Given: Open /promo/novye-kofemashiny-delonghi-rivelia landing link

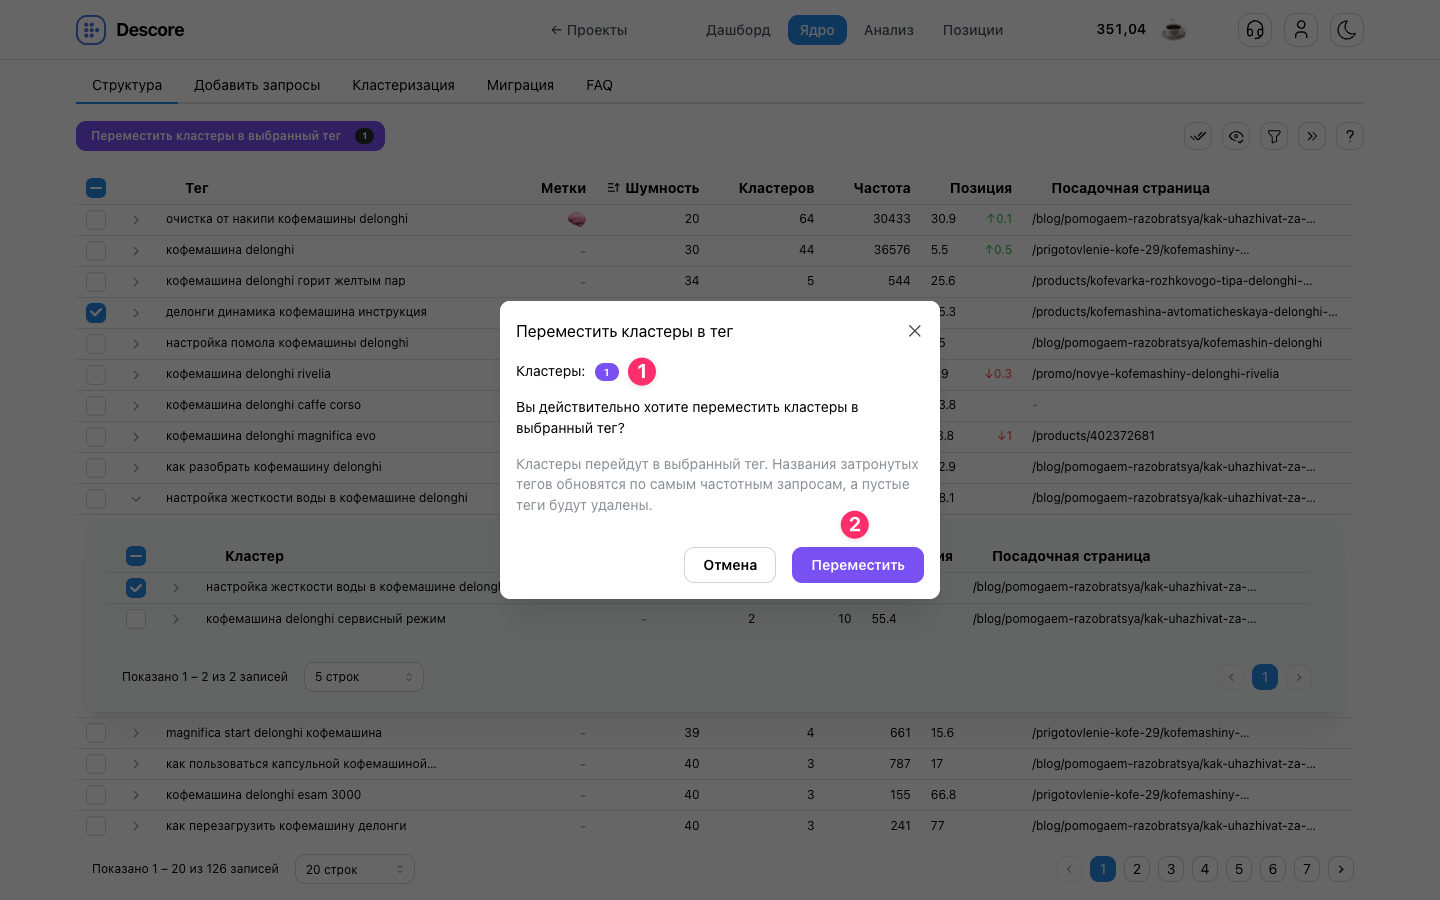Looking at the screenshot, I should click(1155, 374).
